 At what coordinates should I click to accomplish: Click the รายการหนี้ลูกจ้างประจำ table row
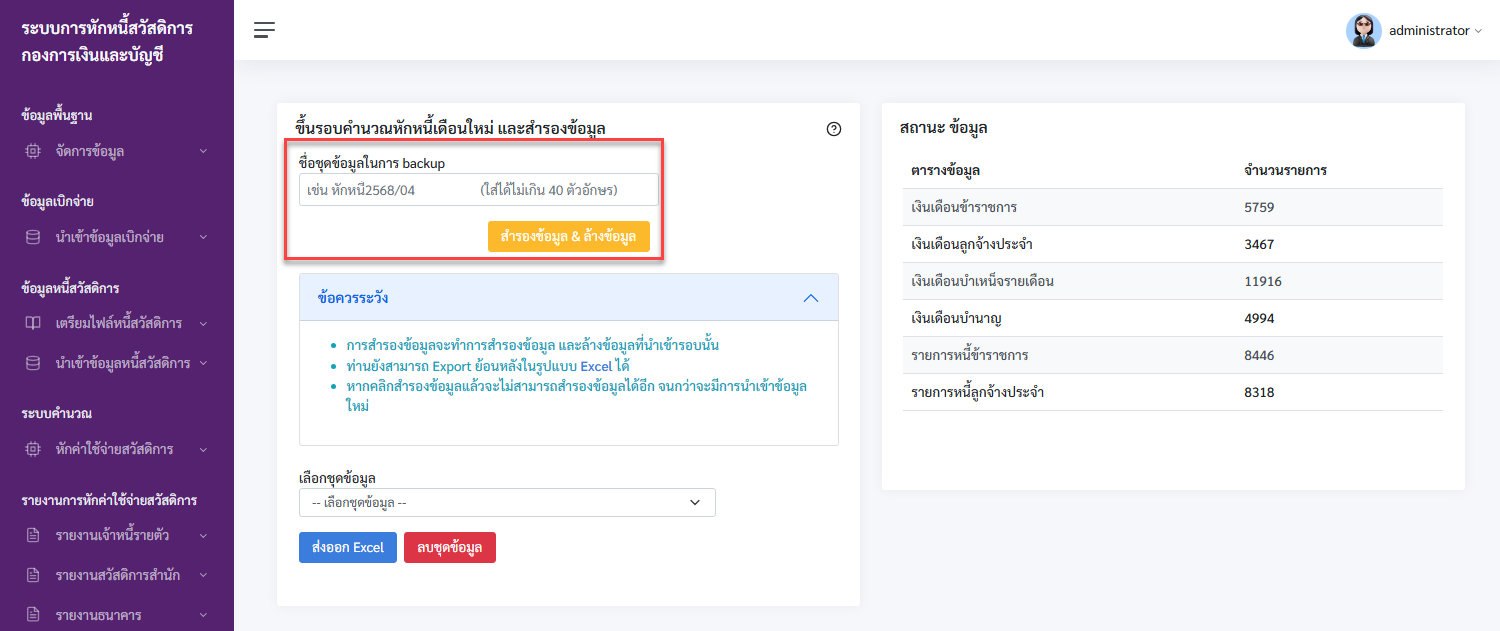point(1172,392)
